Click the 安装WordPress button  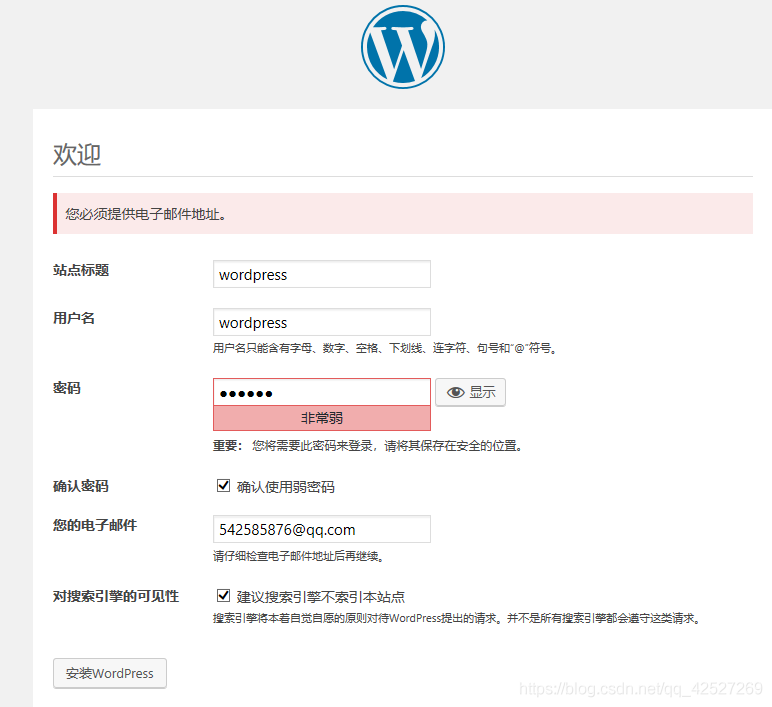click(x=110, y=673)
